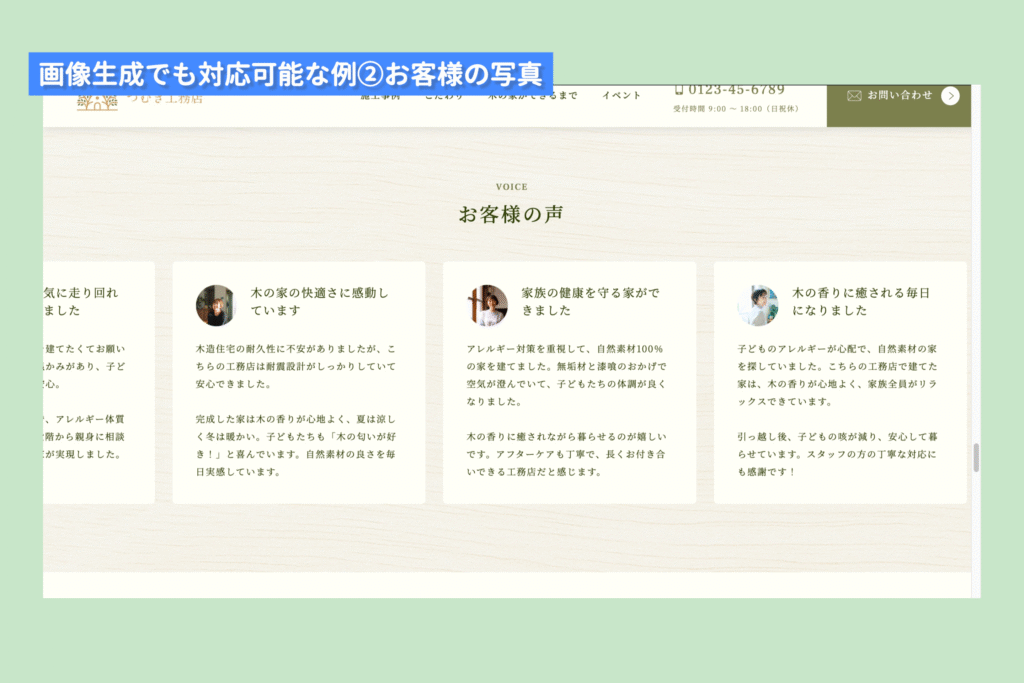Click the title 木の香りに癒される毎日になりました
The image size is (1024, 683).
861,302
